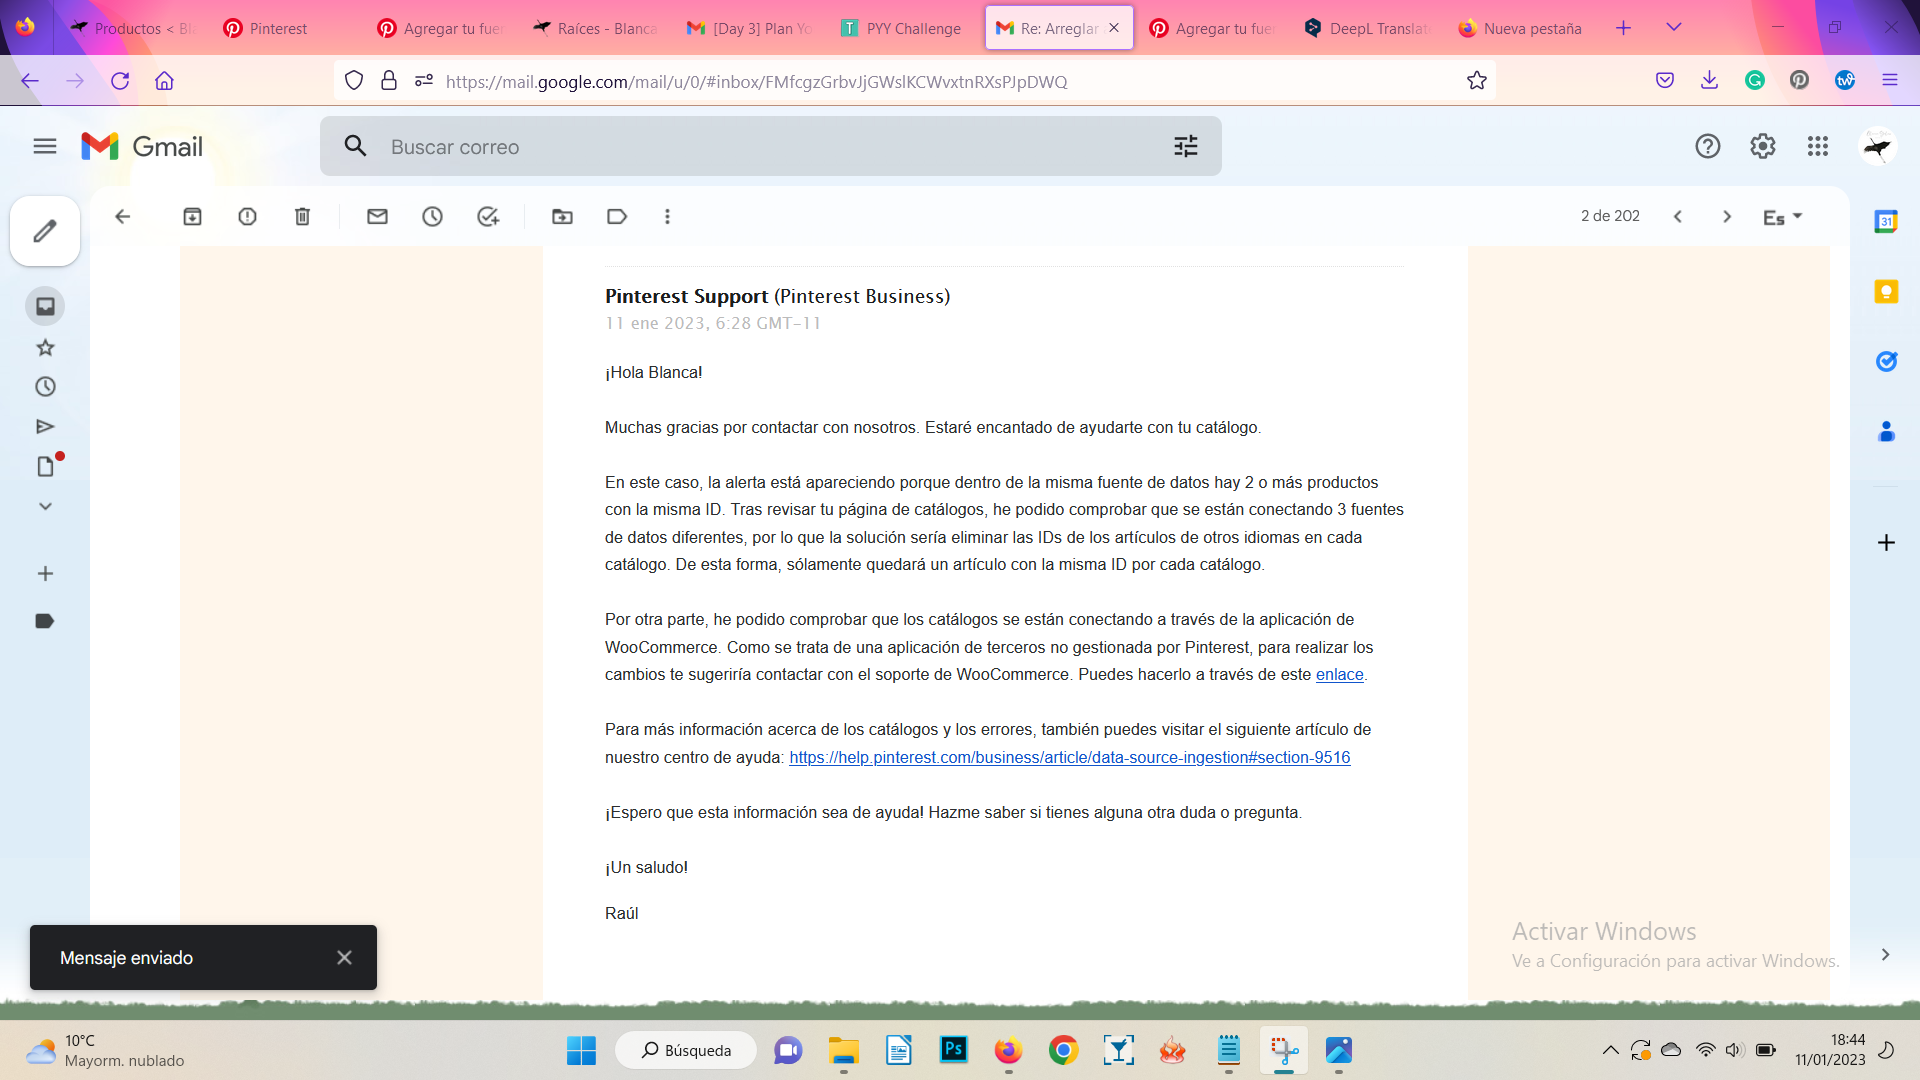The width and height of the screenshot is (1920, 1080).
Task: Open Google apps grid
Action: (x=1818, y=147)
